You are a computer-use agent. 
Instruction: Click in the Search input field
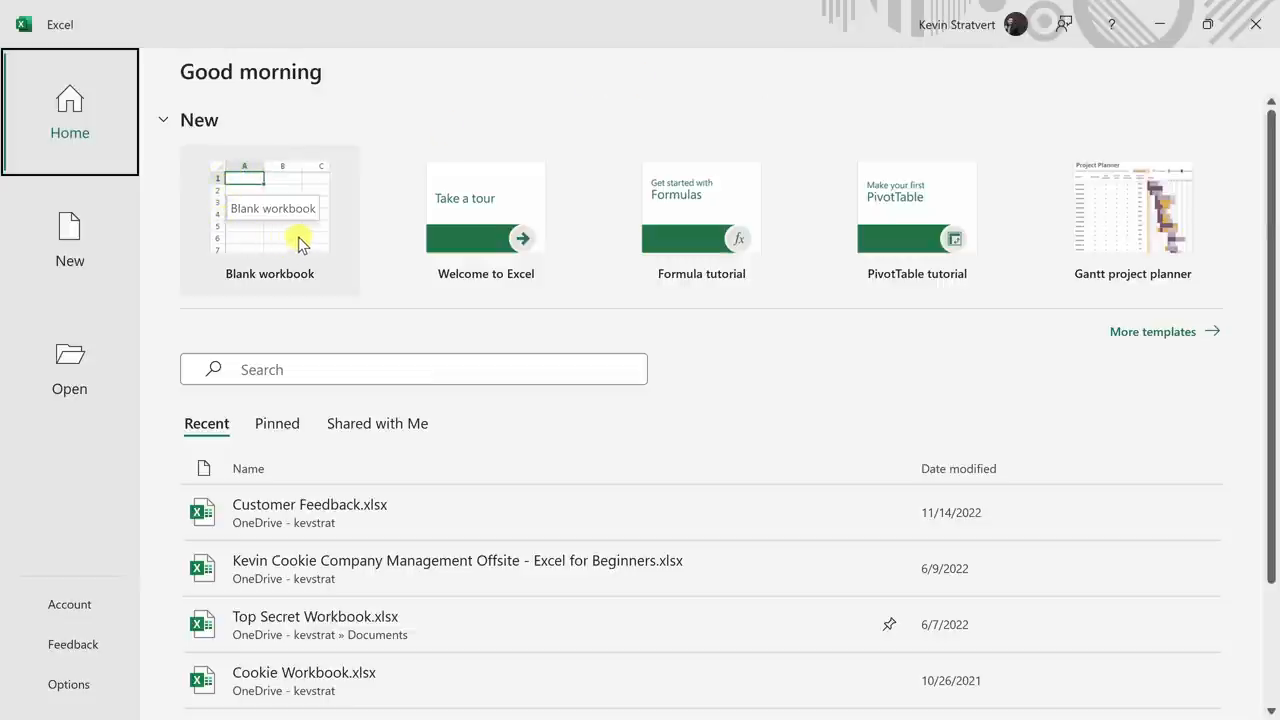tap(430, 369)
